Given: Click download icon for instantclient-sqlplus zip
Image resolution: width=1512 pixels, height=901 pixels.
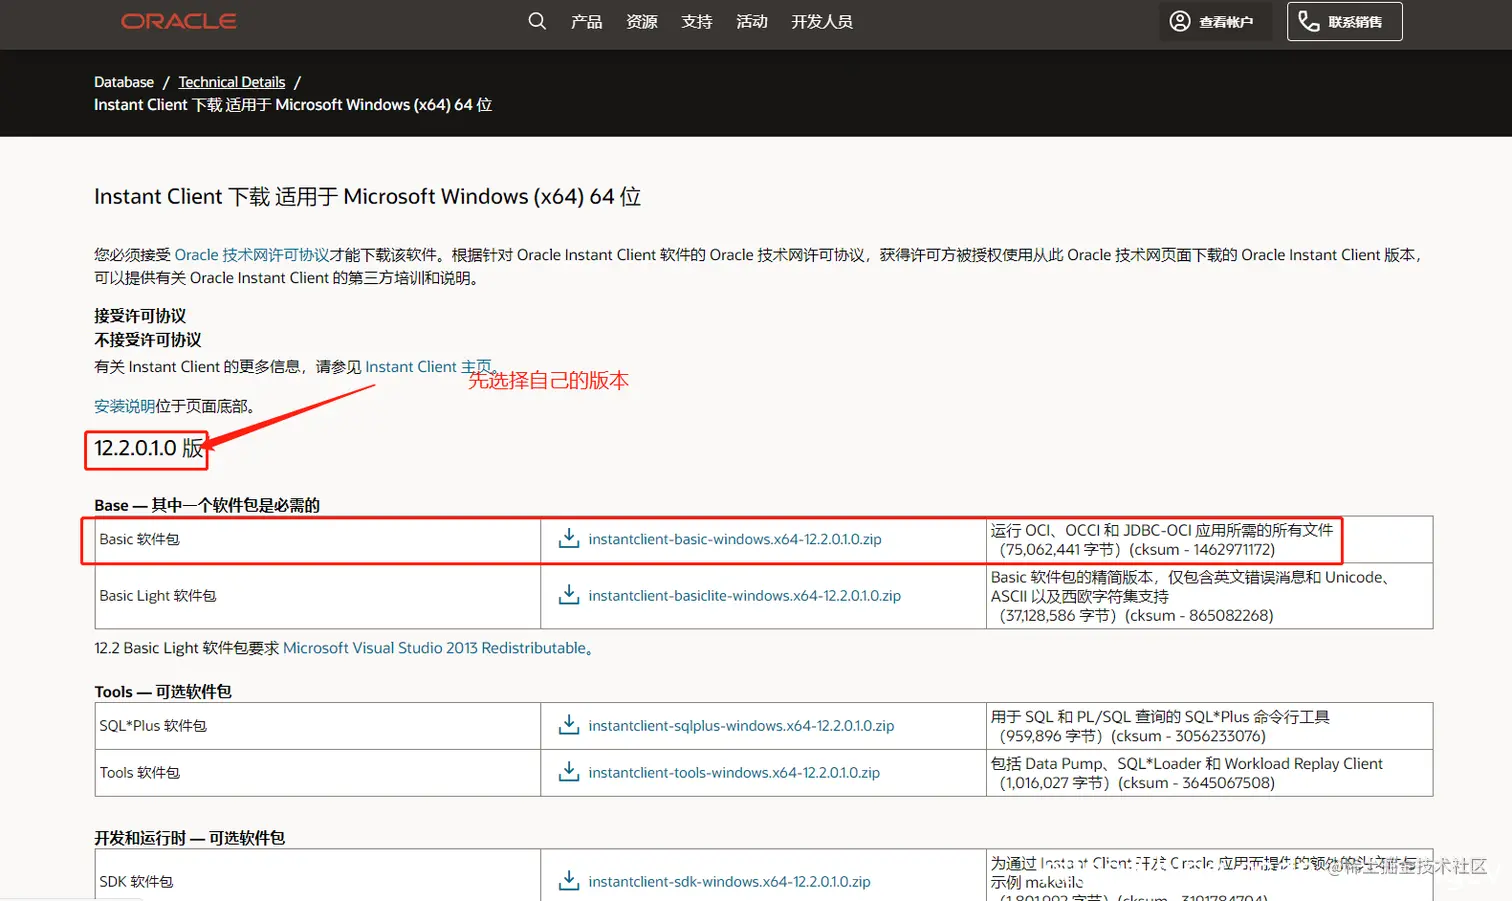Looking at the screenshot, I should click(569, 725).
